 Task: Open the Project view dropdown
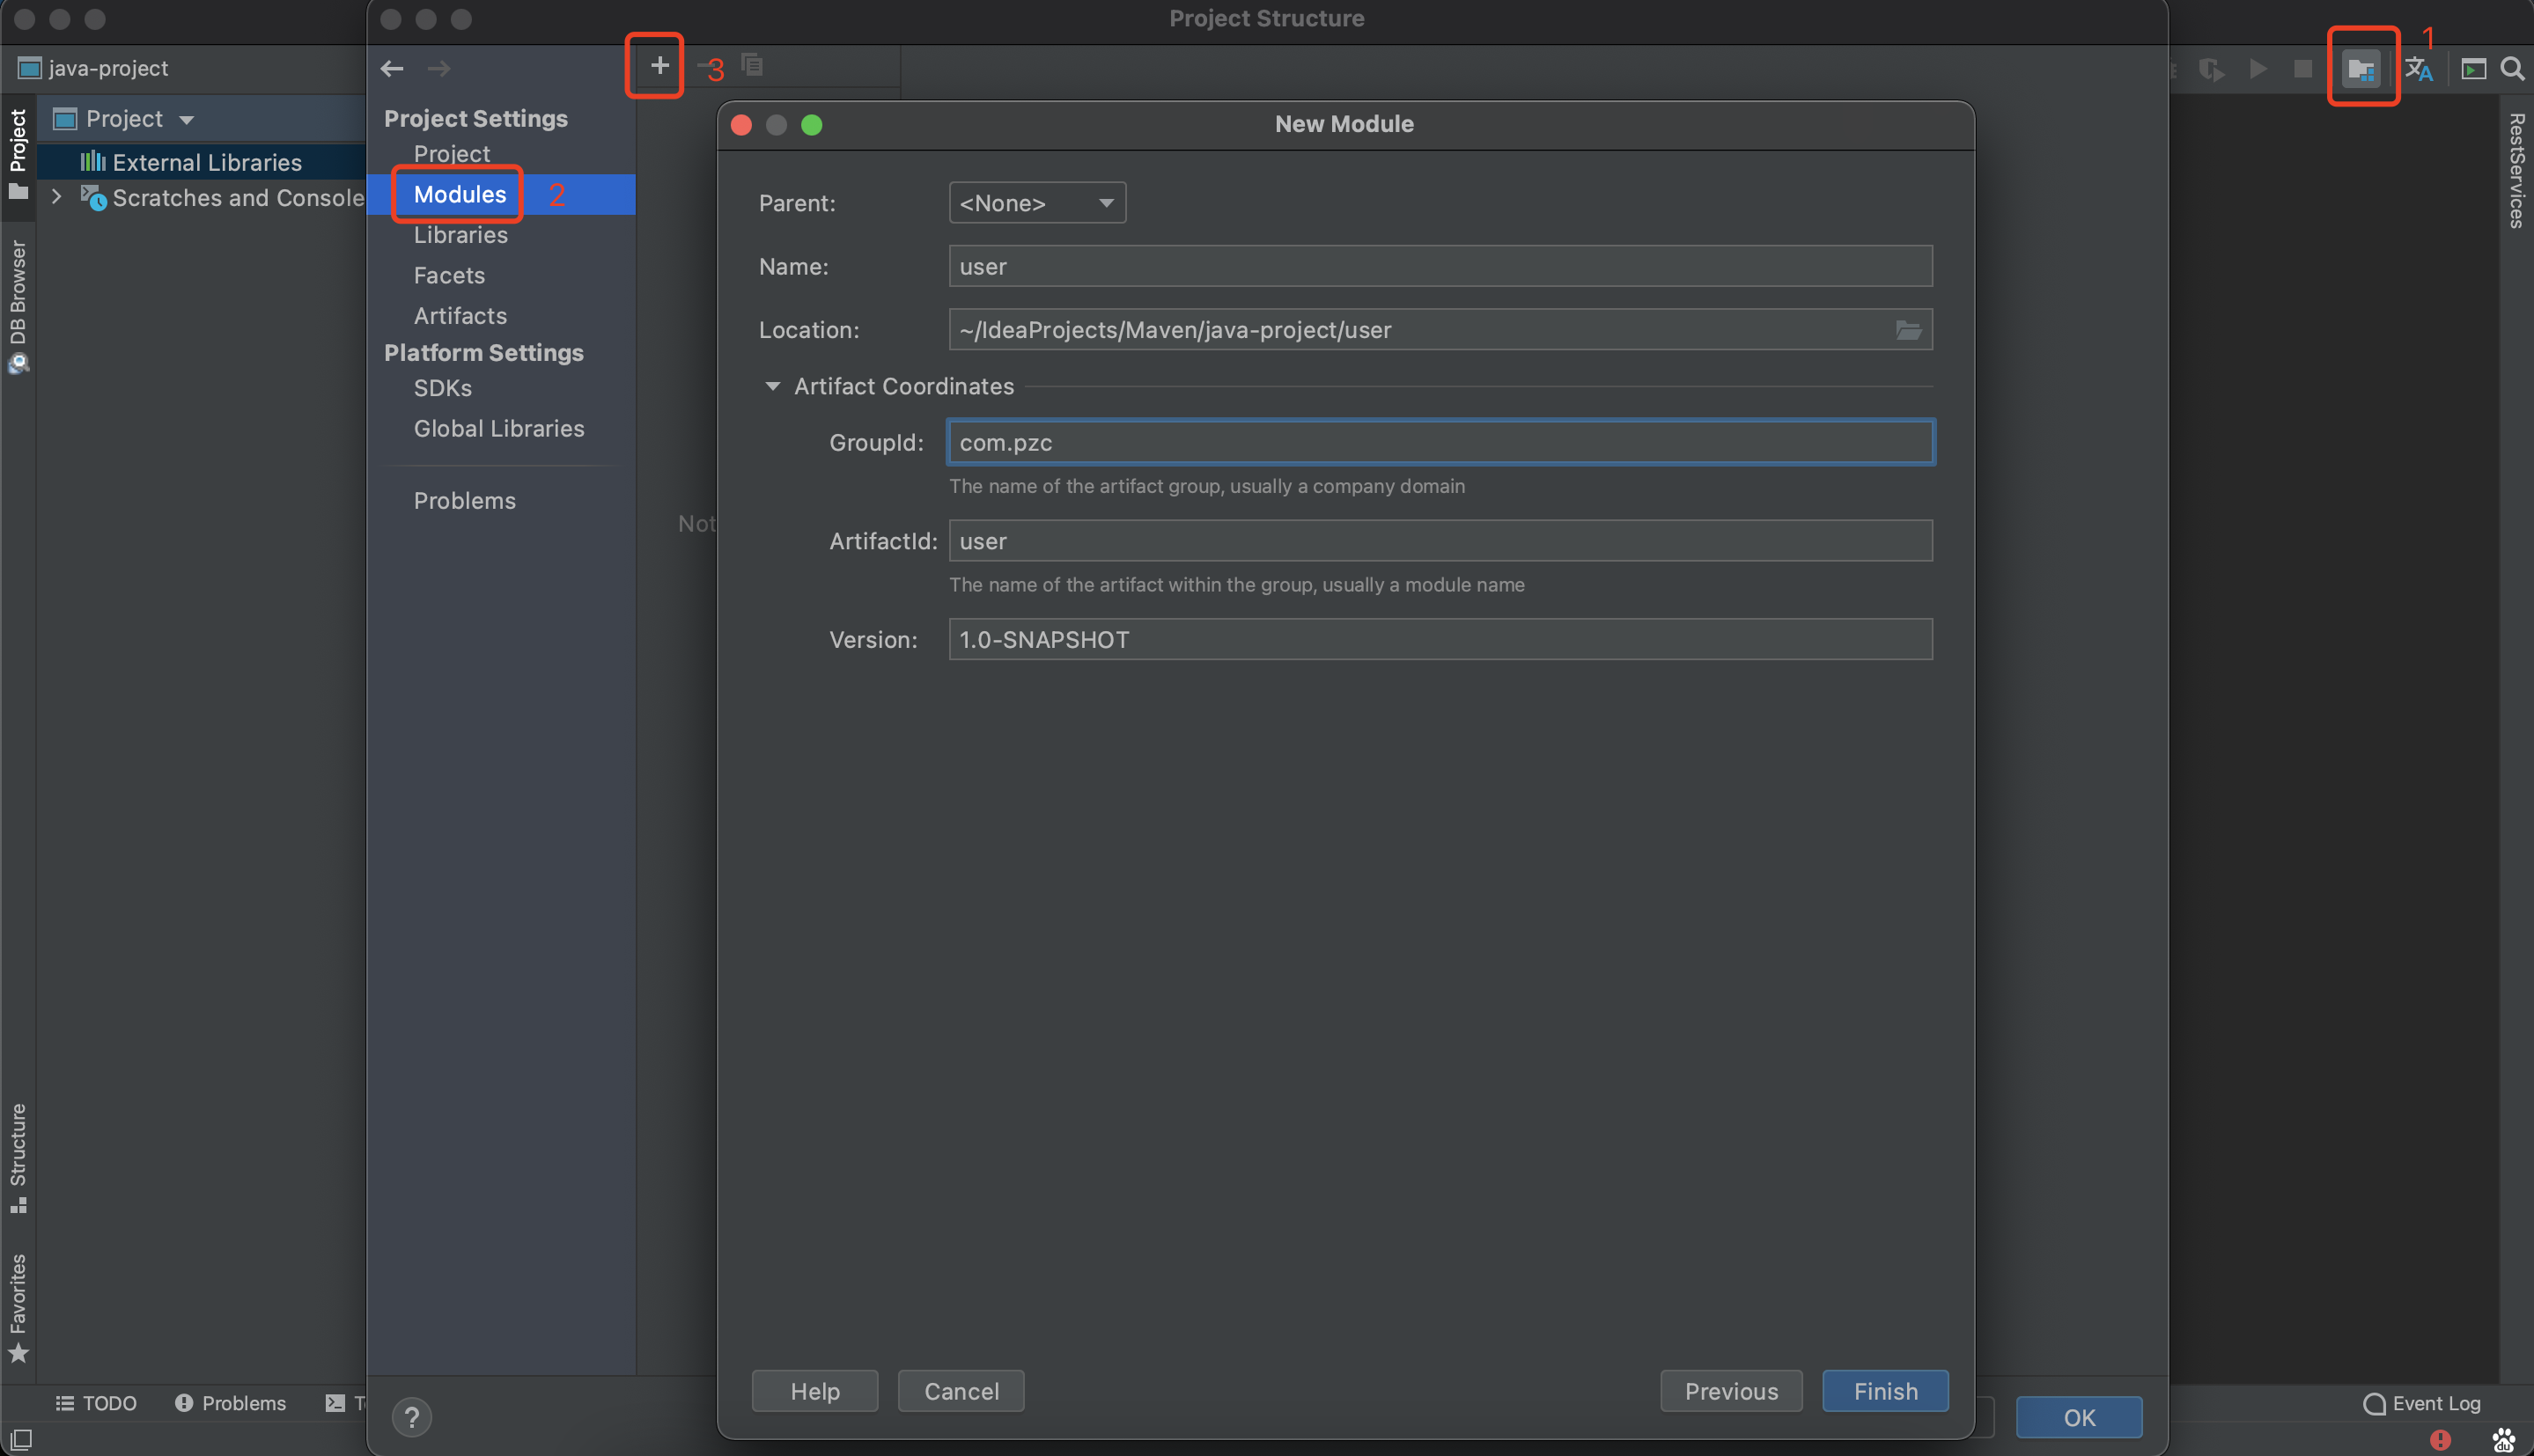pos(186,119)
